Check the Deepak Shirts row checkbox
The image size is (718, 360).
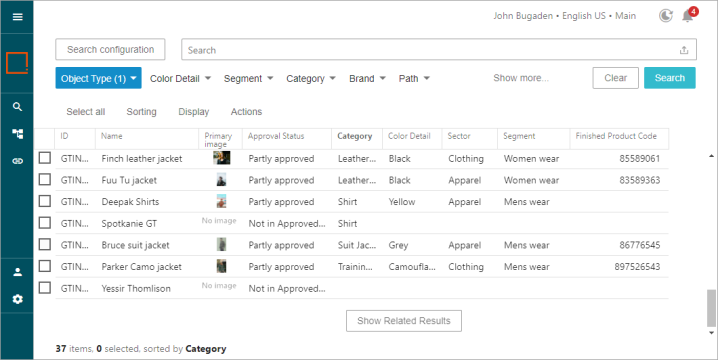[44, 201]
